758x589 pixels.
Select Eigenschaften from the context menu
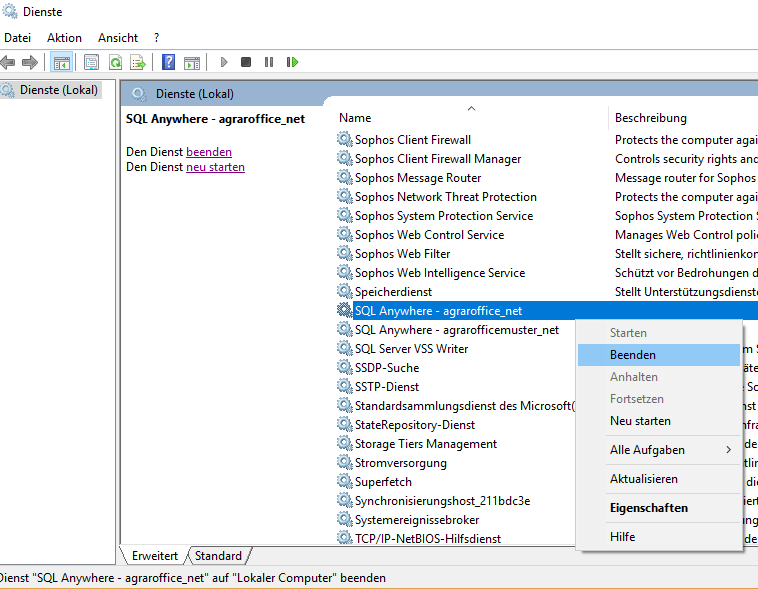pyautogui.click(x=649, y=508)
